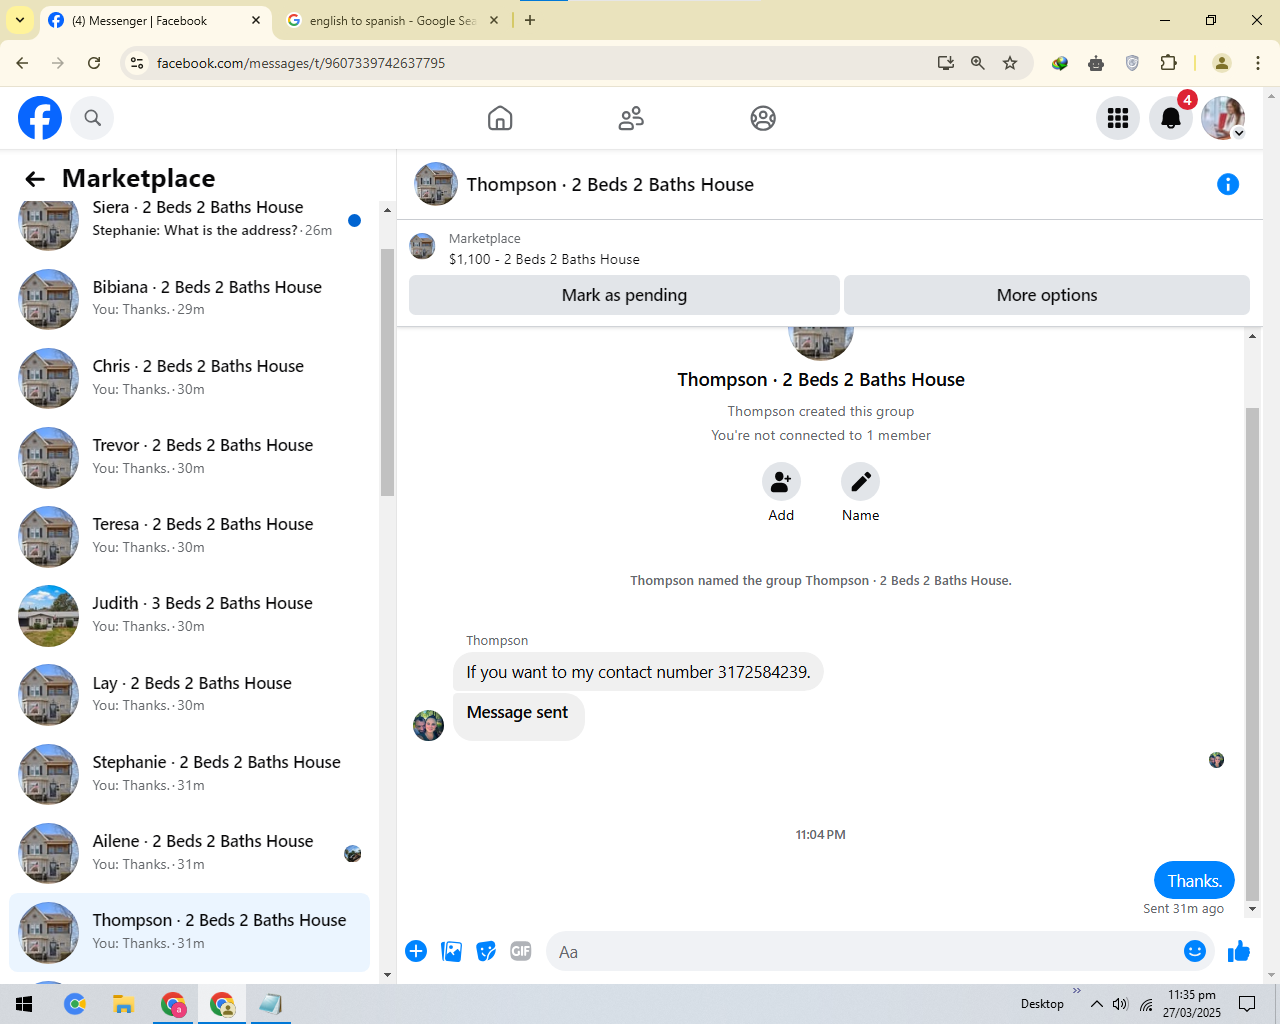This screenshot has width=1280, height=1024.
Task: Open Chrome profile avatar
Action: click(x=1222, y=63)
